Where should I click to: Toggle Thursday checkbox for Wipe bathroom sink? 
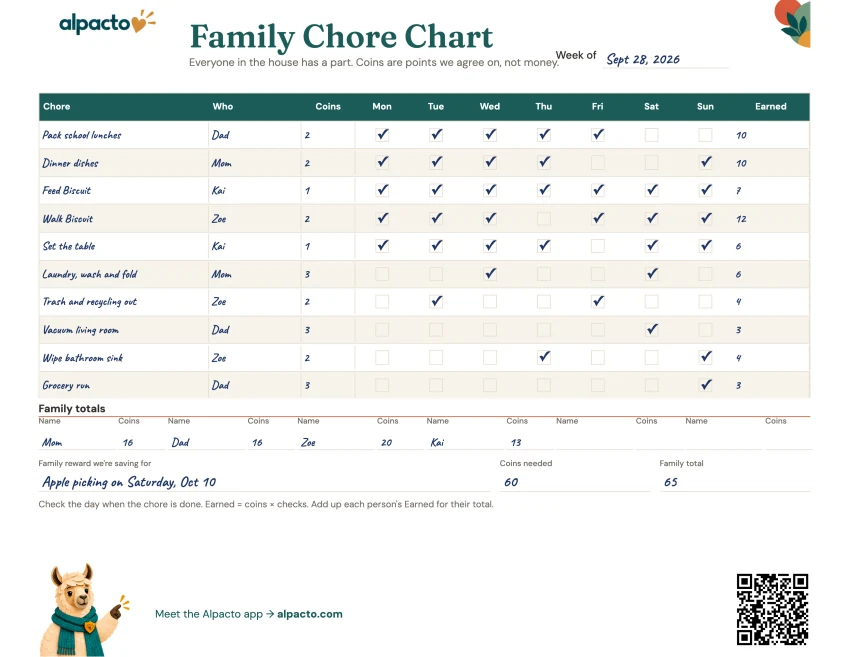(544, 357)
